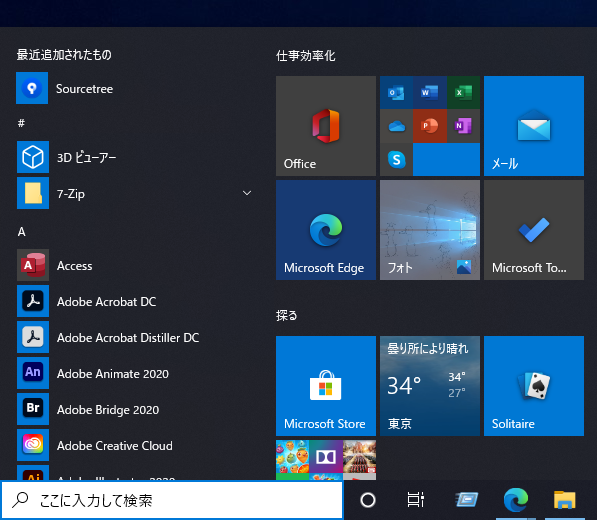Open File Explorer from the taskbar
597x520 pixels.
565,500
